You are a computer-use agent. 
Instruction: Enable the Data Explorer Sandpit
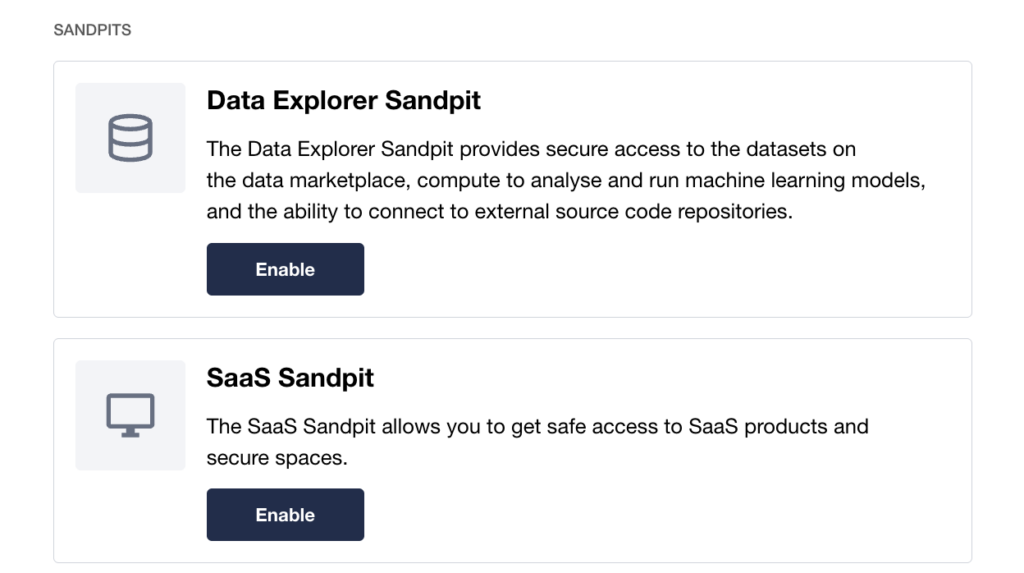click(x=285, y=269)
